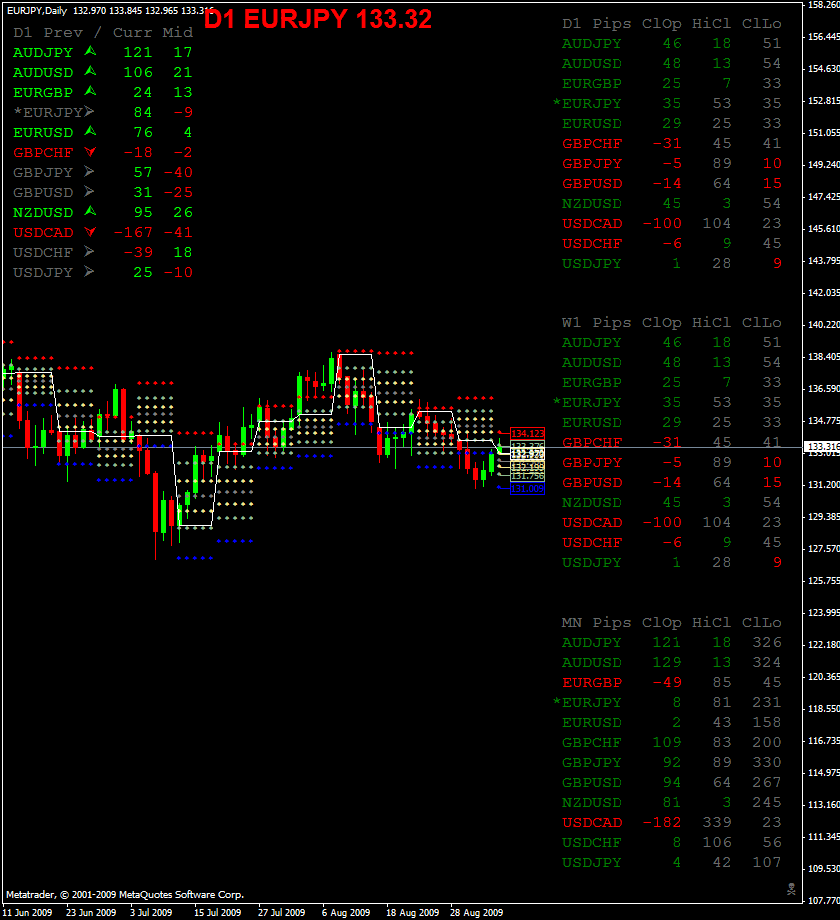Select NZDUSD in the W1 Pips table

tap(592, 503)
